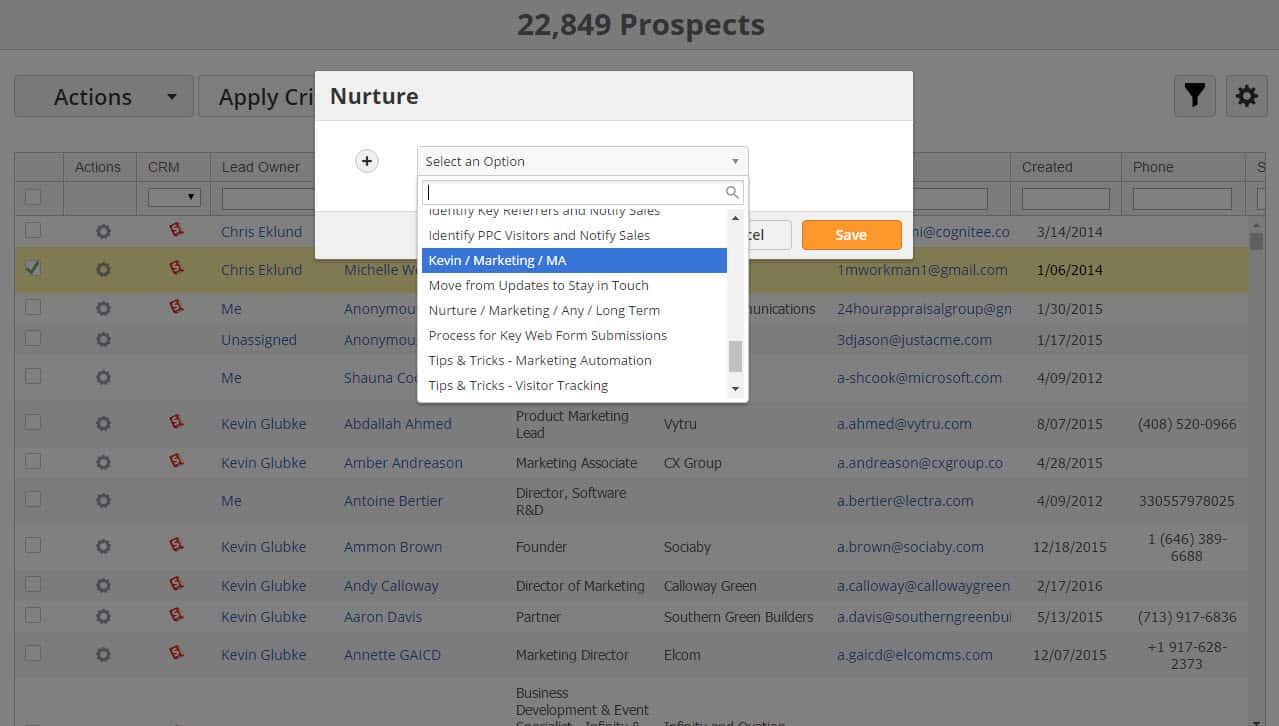Open a.gaicd@elcomcms.com email link
This screenshot has height=726, width=1279.
pos(915,655)
